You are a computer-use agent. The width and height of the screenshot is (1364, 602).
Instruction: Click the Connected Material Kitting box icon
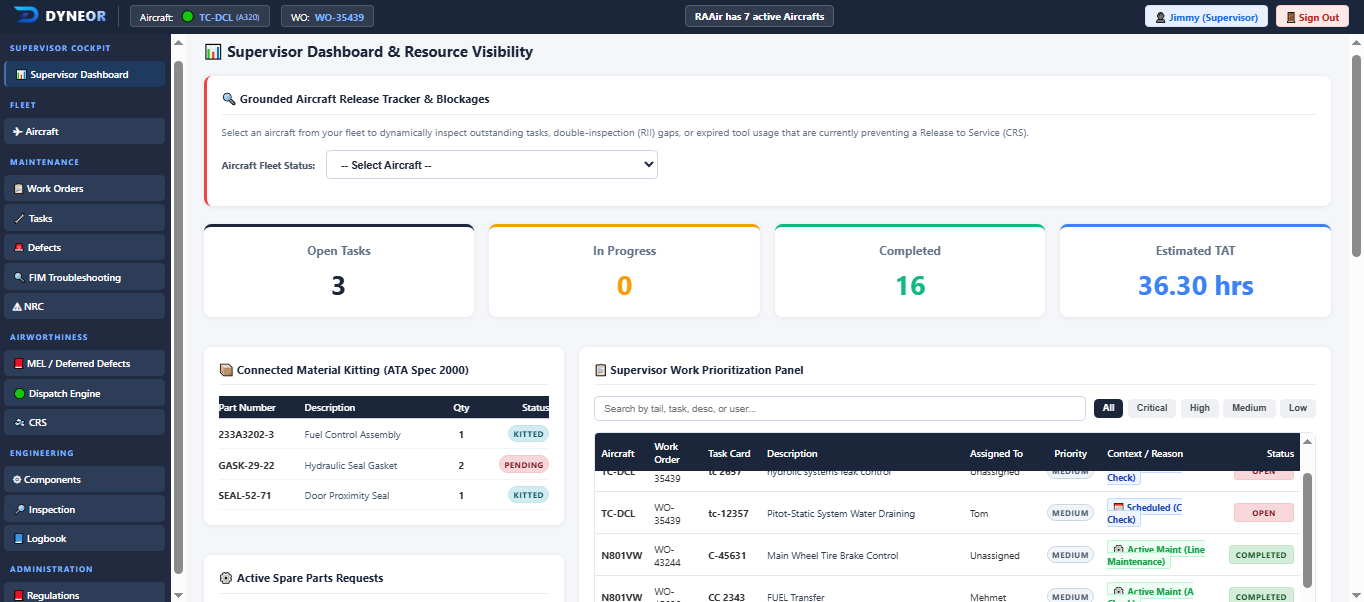coord(226,370)
